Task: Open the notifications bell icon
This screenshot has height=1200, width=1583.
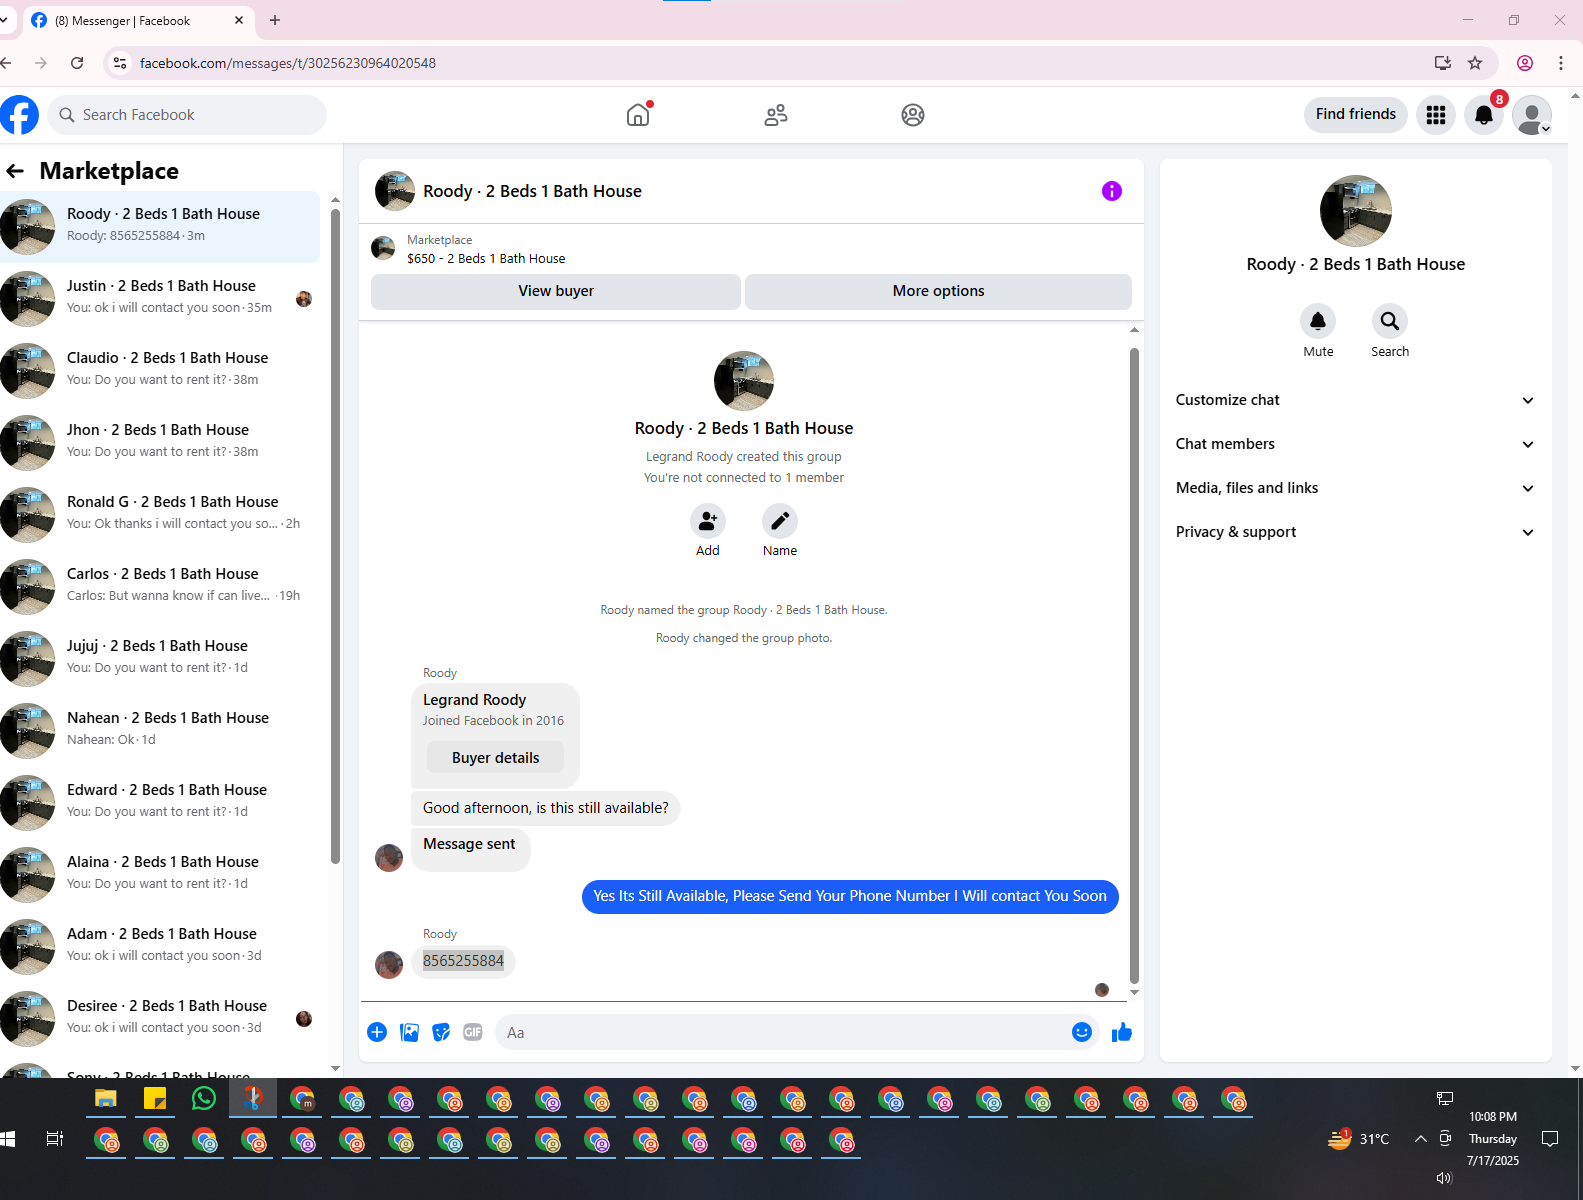Action: click(1484, 115)
